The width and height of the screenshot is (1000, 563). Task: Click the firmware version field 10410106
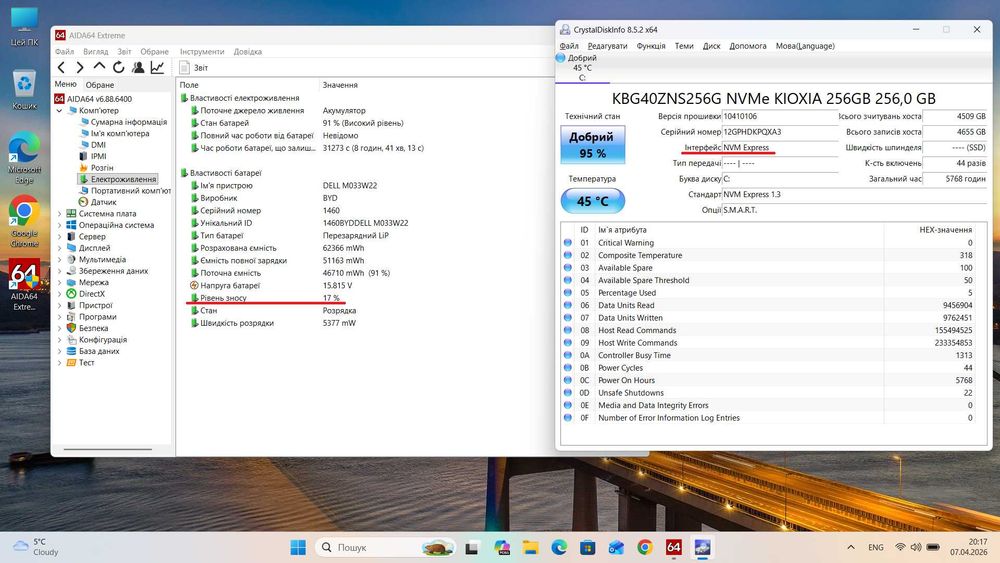(x=779, y=116)
